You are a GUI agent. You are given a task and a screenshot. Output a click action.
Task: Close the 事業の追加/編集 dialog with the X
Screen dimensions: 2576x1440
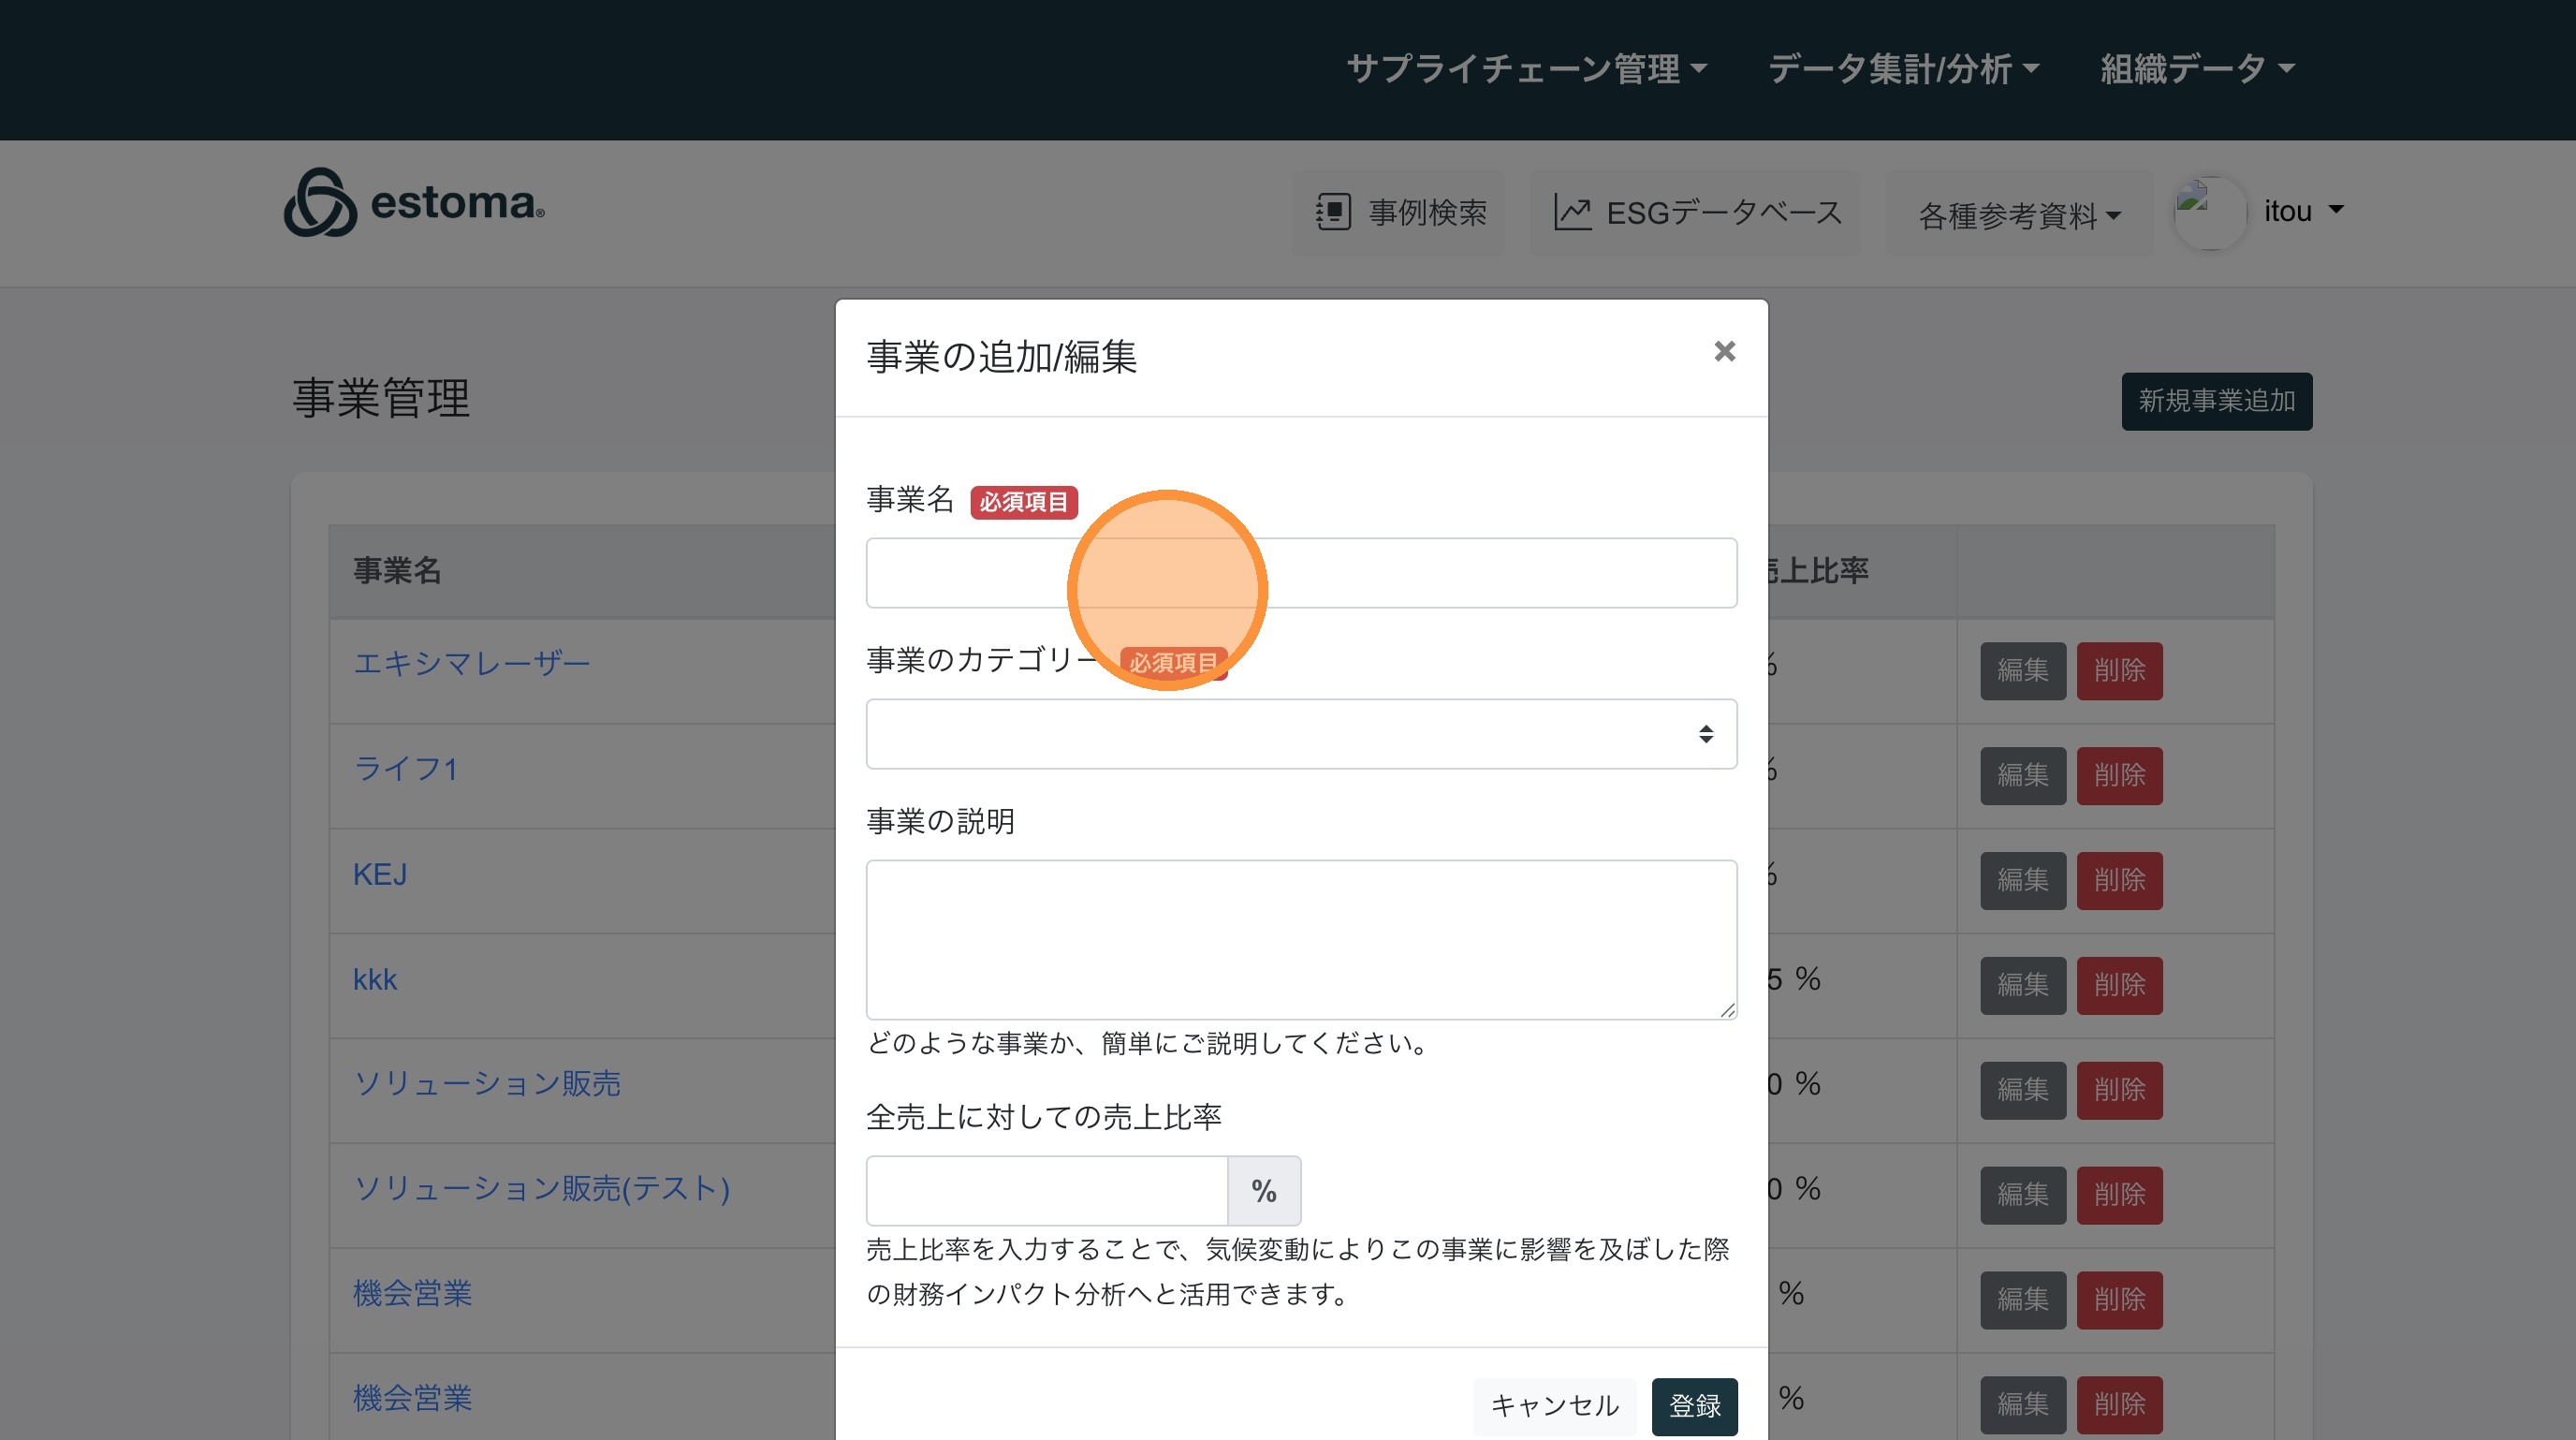coord(1724,352)
